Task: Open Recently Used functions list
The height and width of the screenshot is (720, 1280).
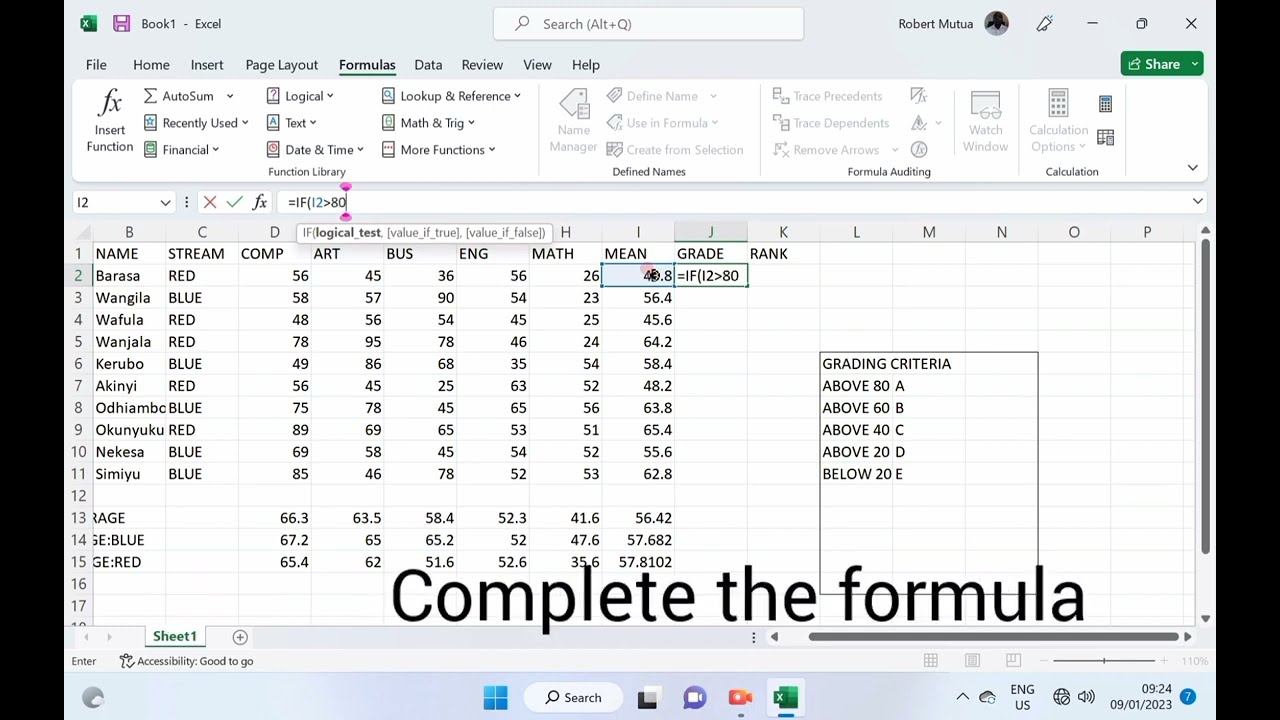Action: [x=196, y=123]
